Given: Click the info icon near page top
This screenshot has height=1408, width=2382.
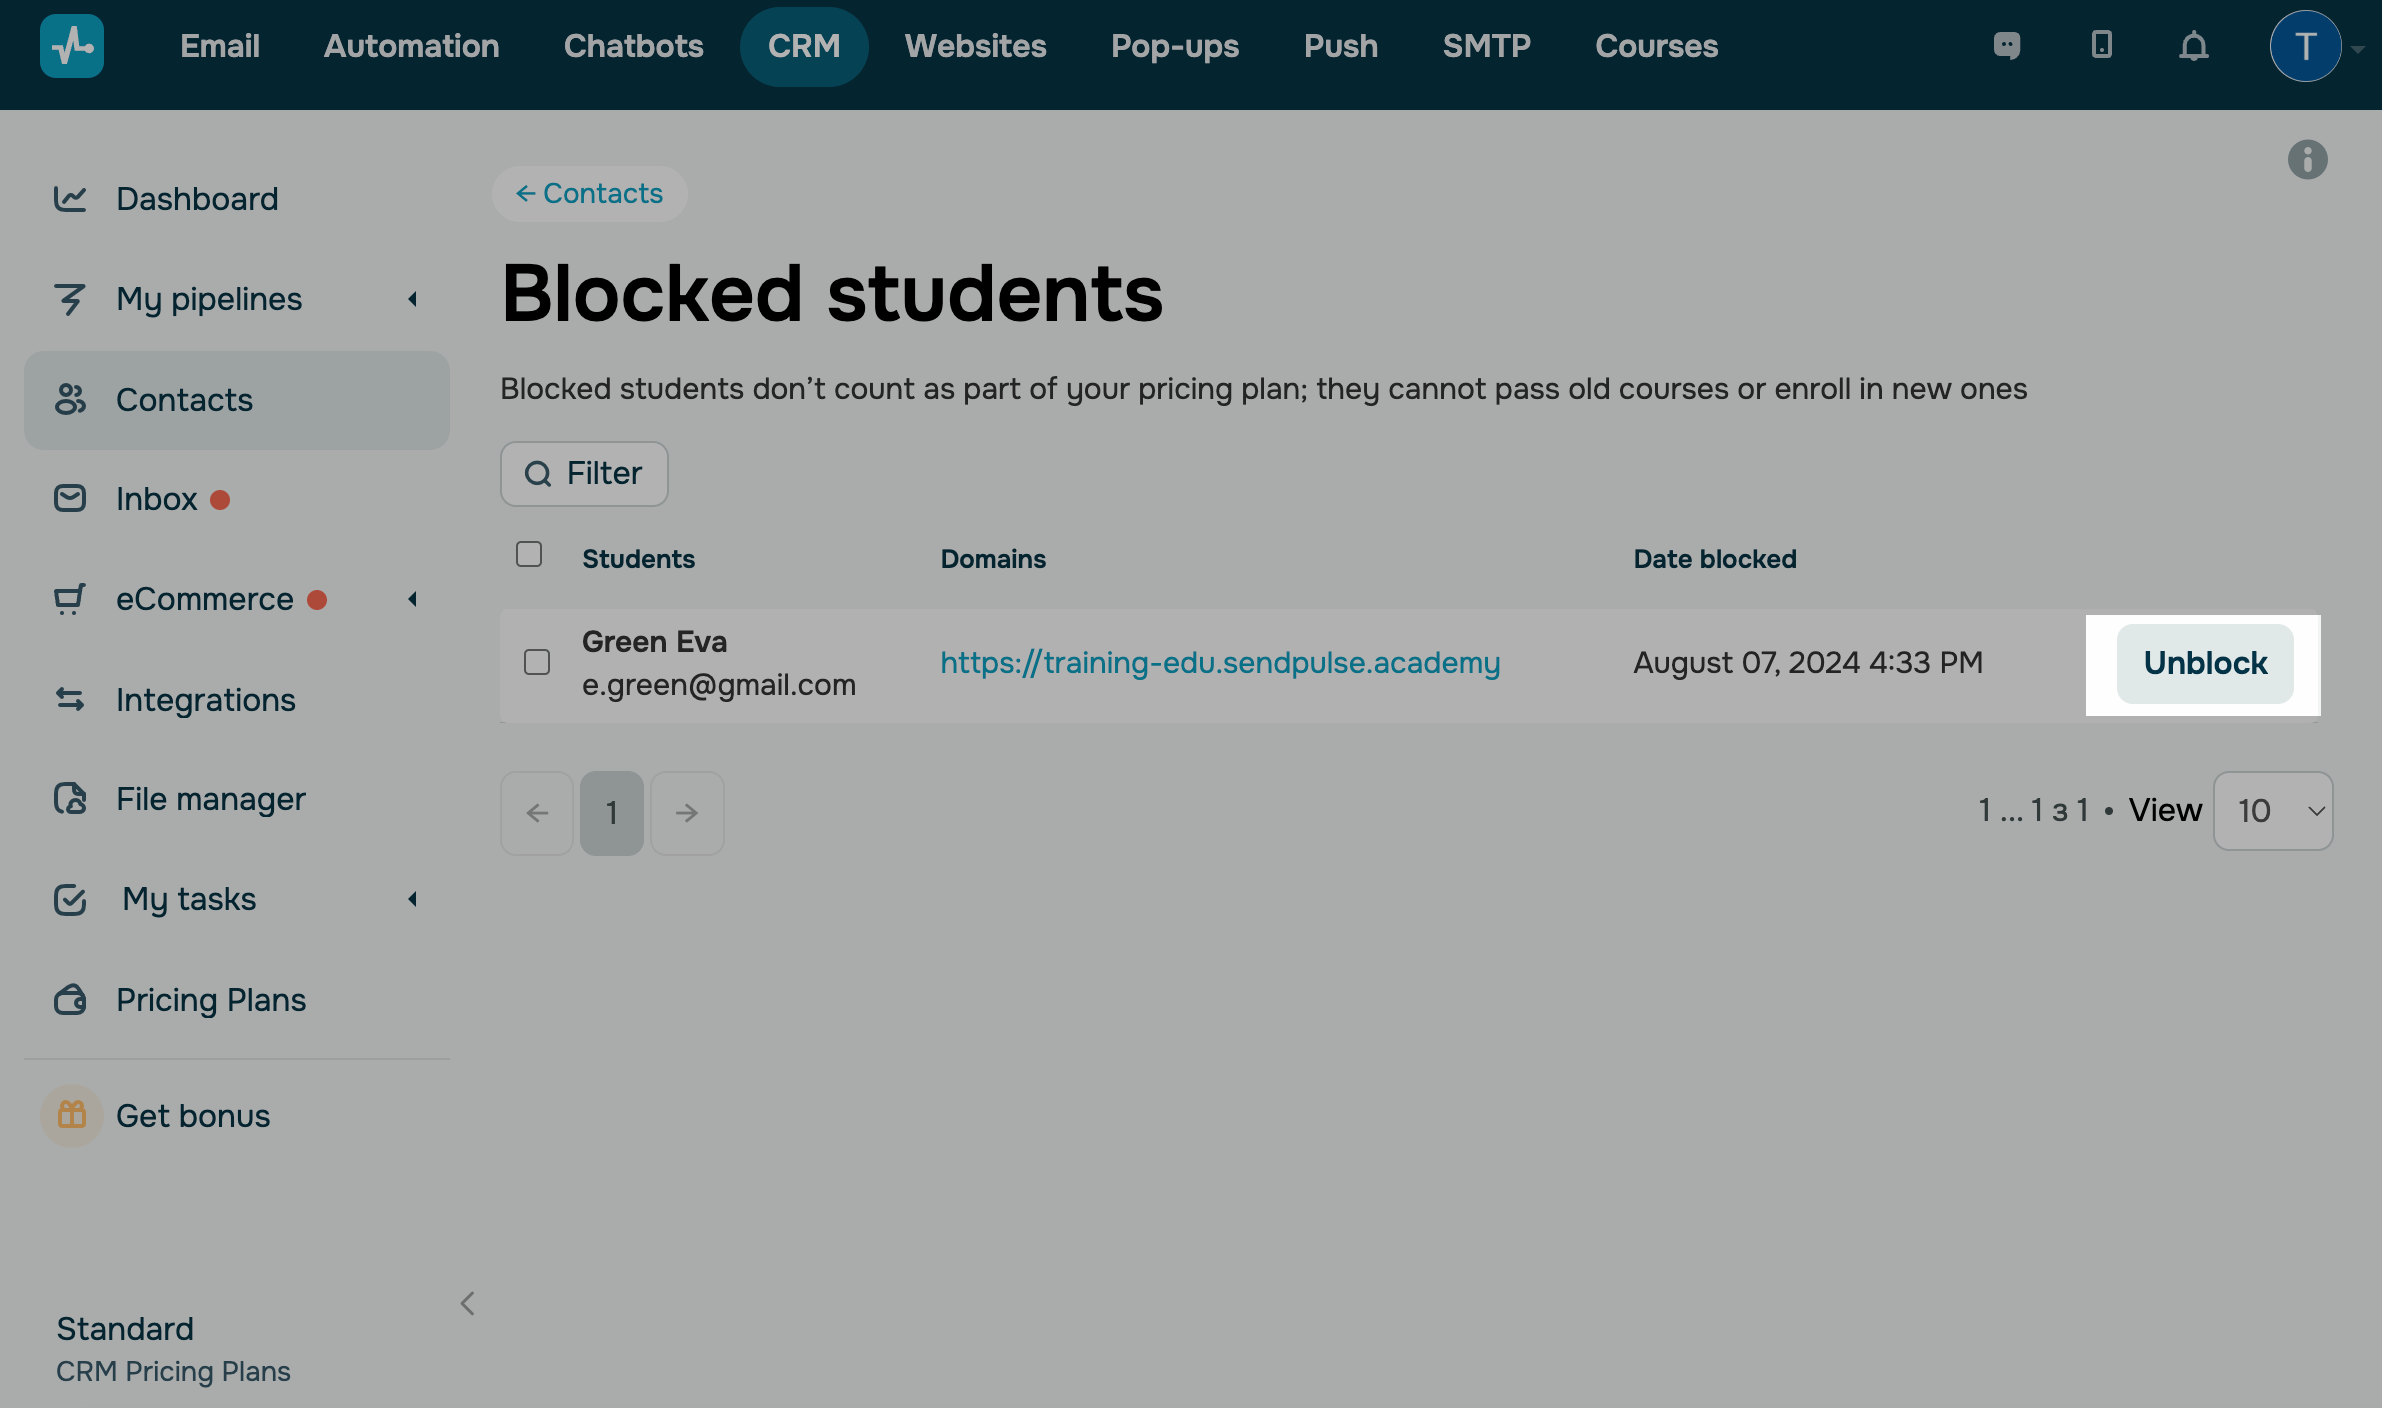Looking at the screenshot, I should [x=2307, y=160].
